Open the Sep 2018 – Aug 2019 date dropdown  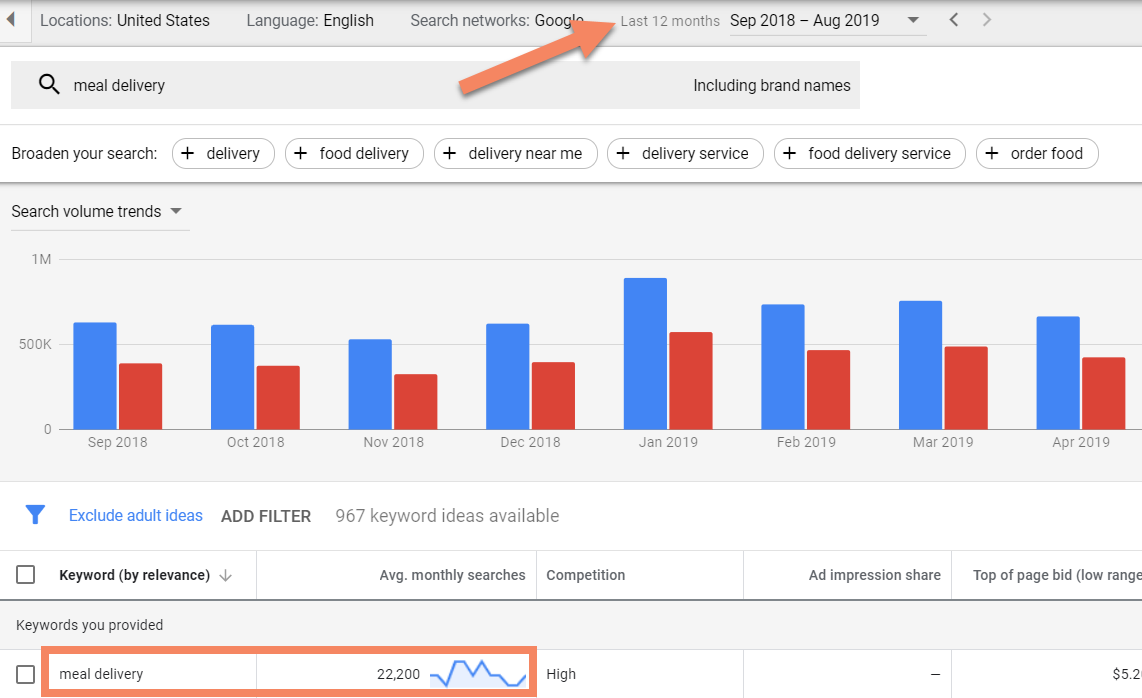827,21
